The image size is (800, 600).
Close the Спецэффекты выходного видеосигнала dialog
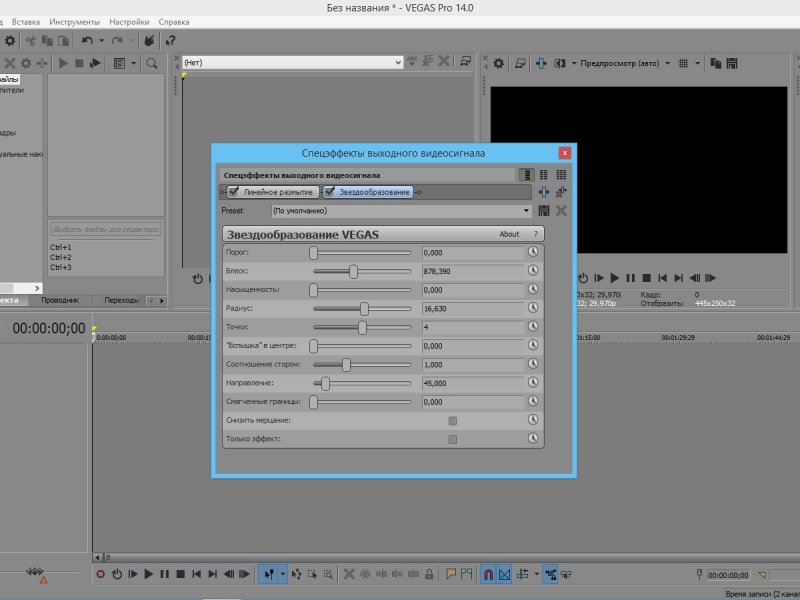(x=564, y=153)
